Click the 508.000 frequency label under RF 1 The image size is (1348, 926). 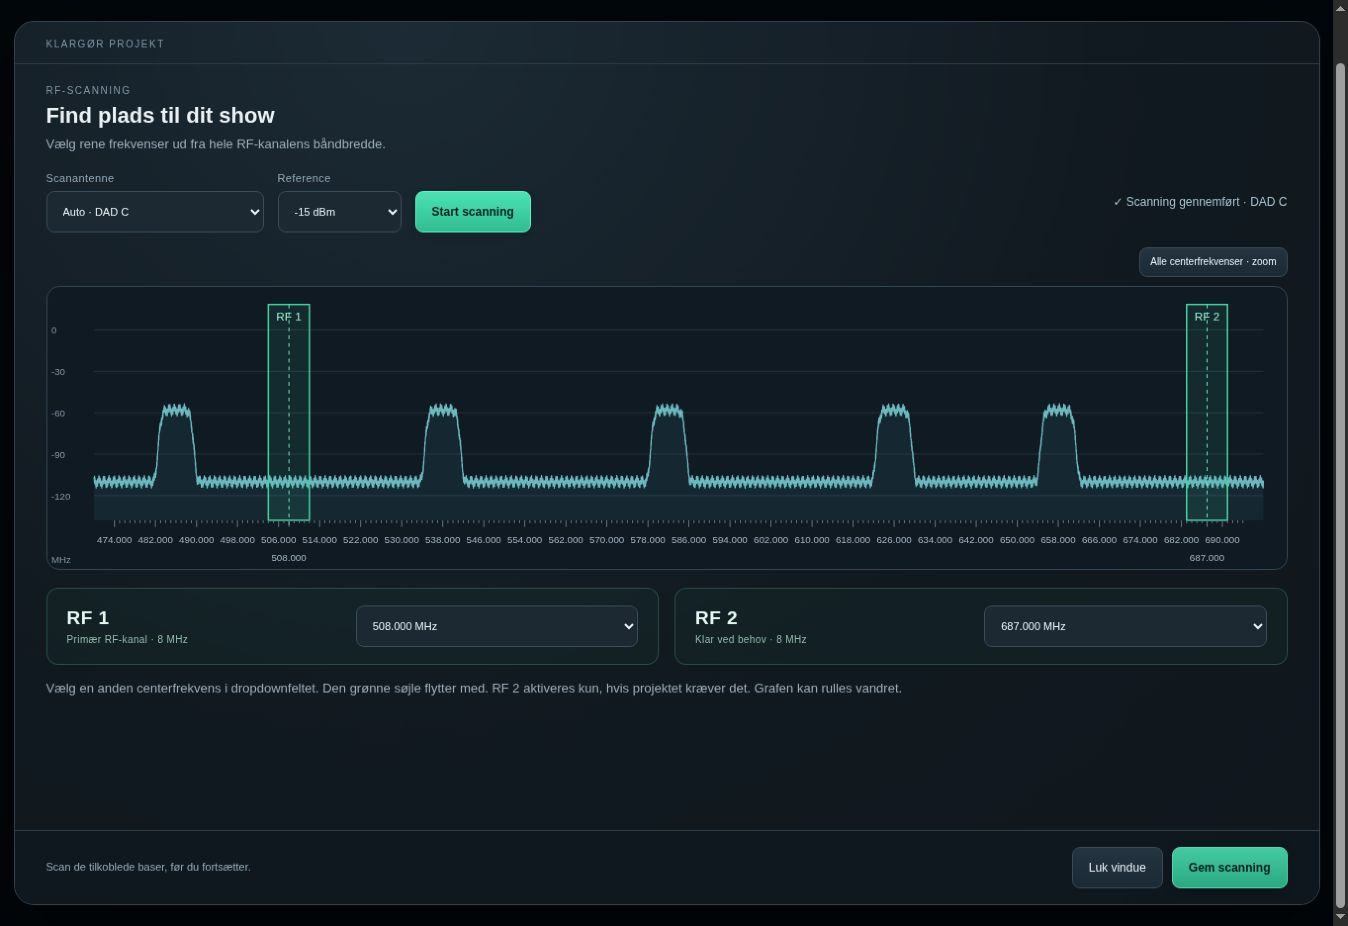[289, 558]
